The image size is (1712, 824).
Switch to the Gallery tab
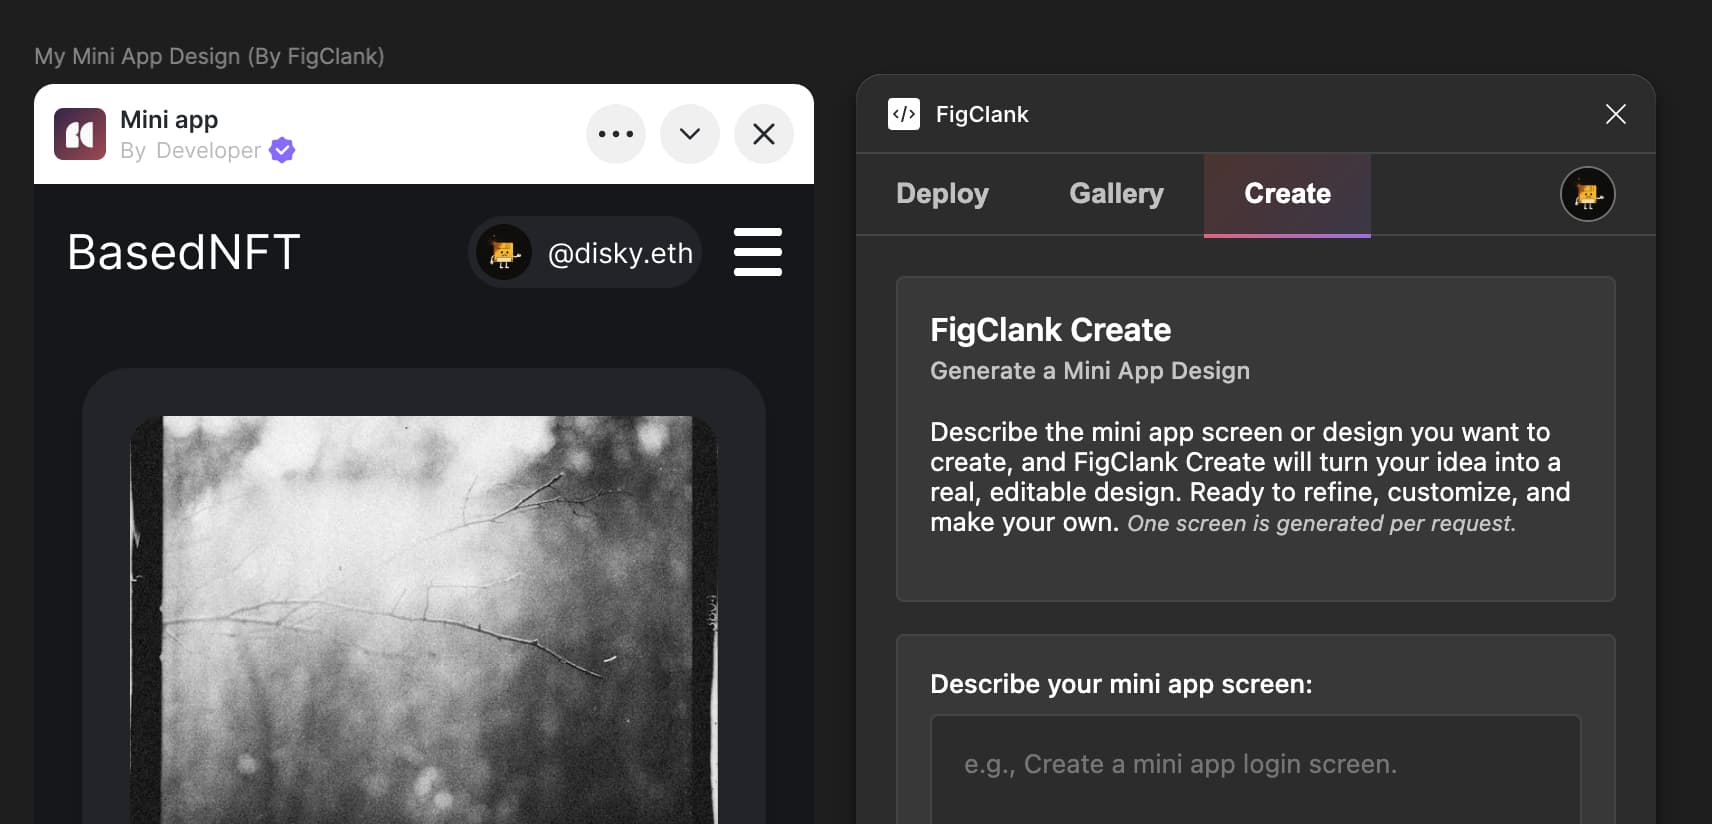1116,194
